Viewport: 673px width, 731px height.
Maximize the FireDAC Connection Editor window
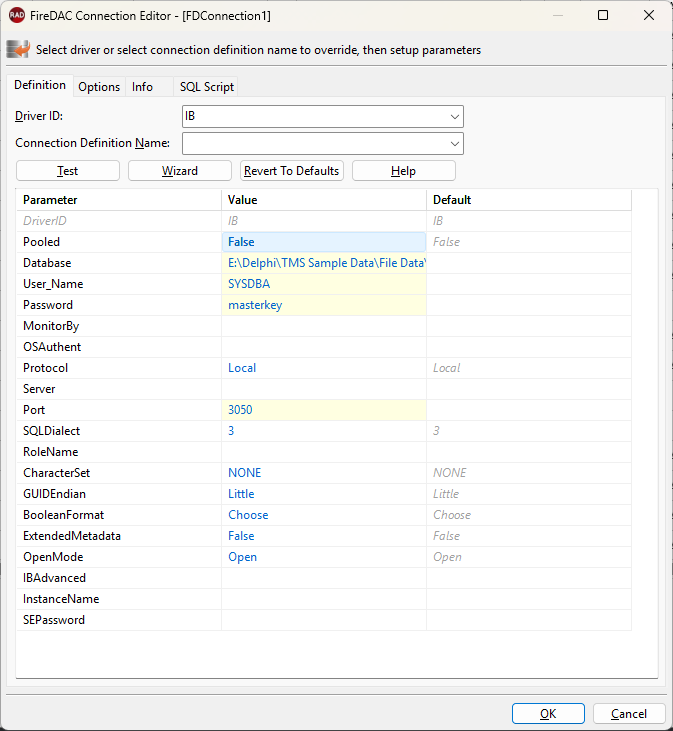coord(603,16)
